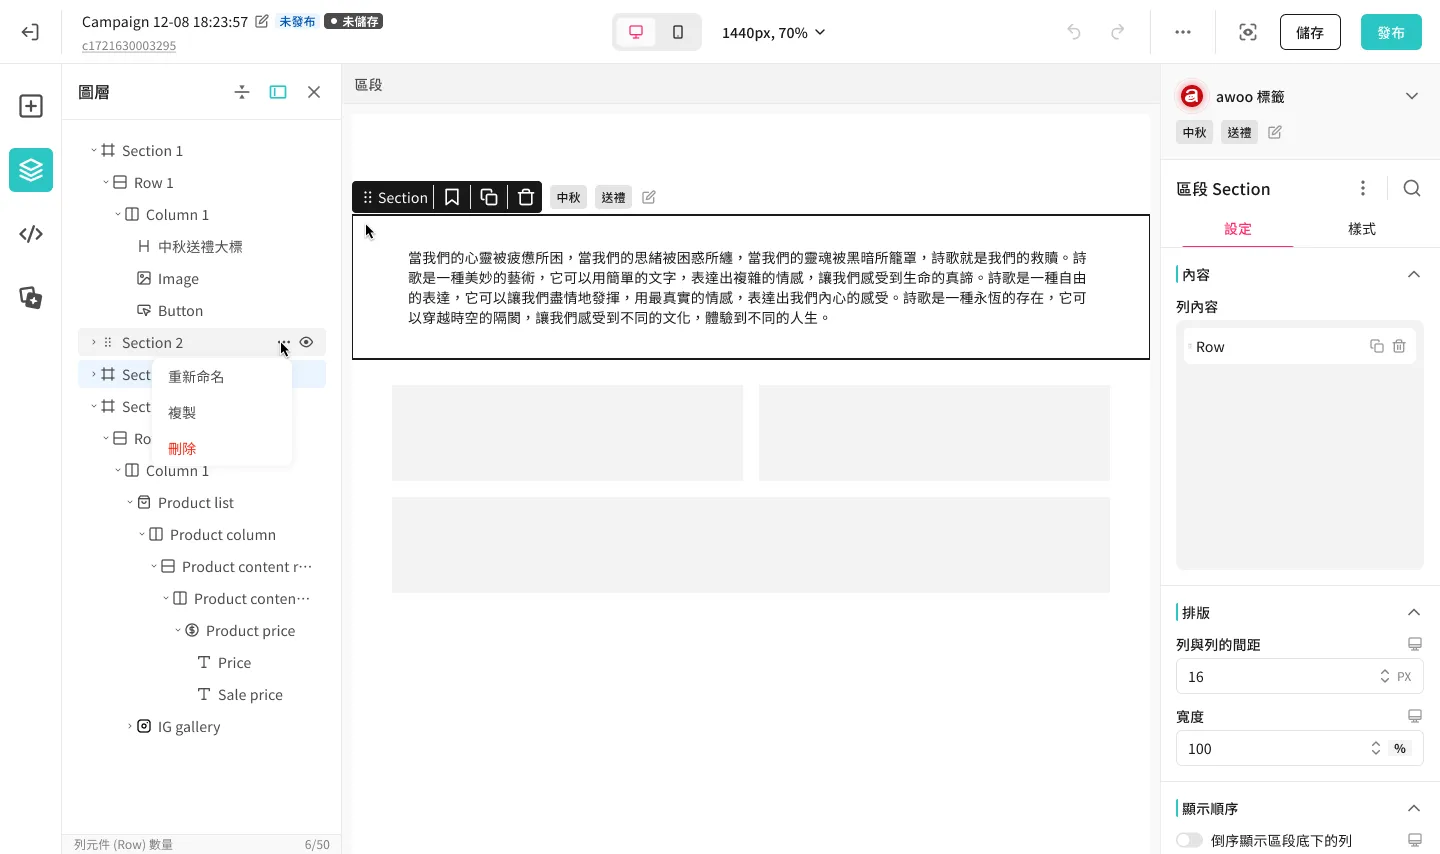Click the 儲存 button

pos(1310,32)
